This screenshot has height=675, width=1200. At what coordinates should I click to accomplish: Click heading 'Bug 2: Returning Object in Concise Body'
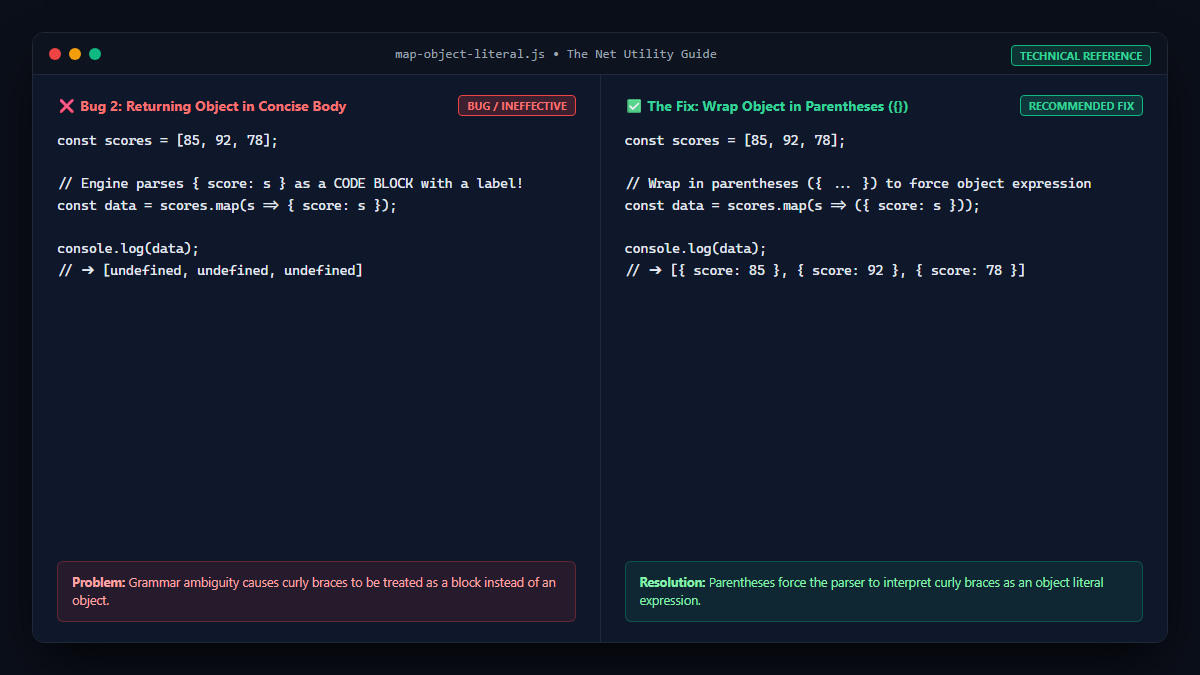coord(213,106)
